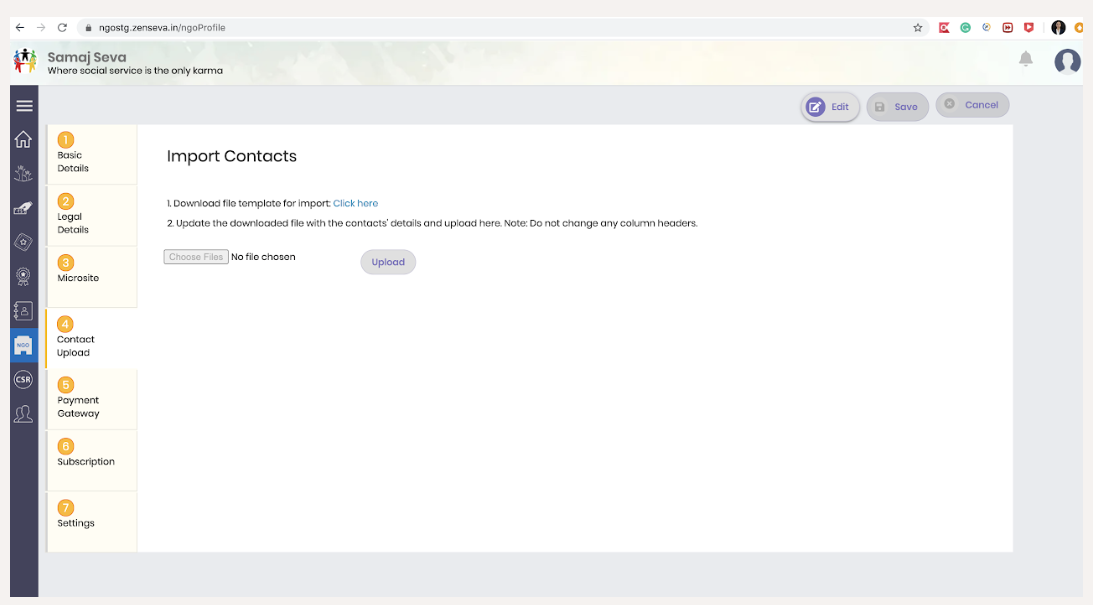Open the red shield extension icon
Image resolution: width=1093 pixels, height=605 pixels.
[x=1029, y=28]
